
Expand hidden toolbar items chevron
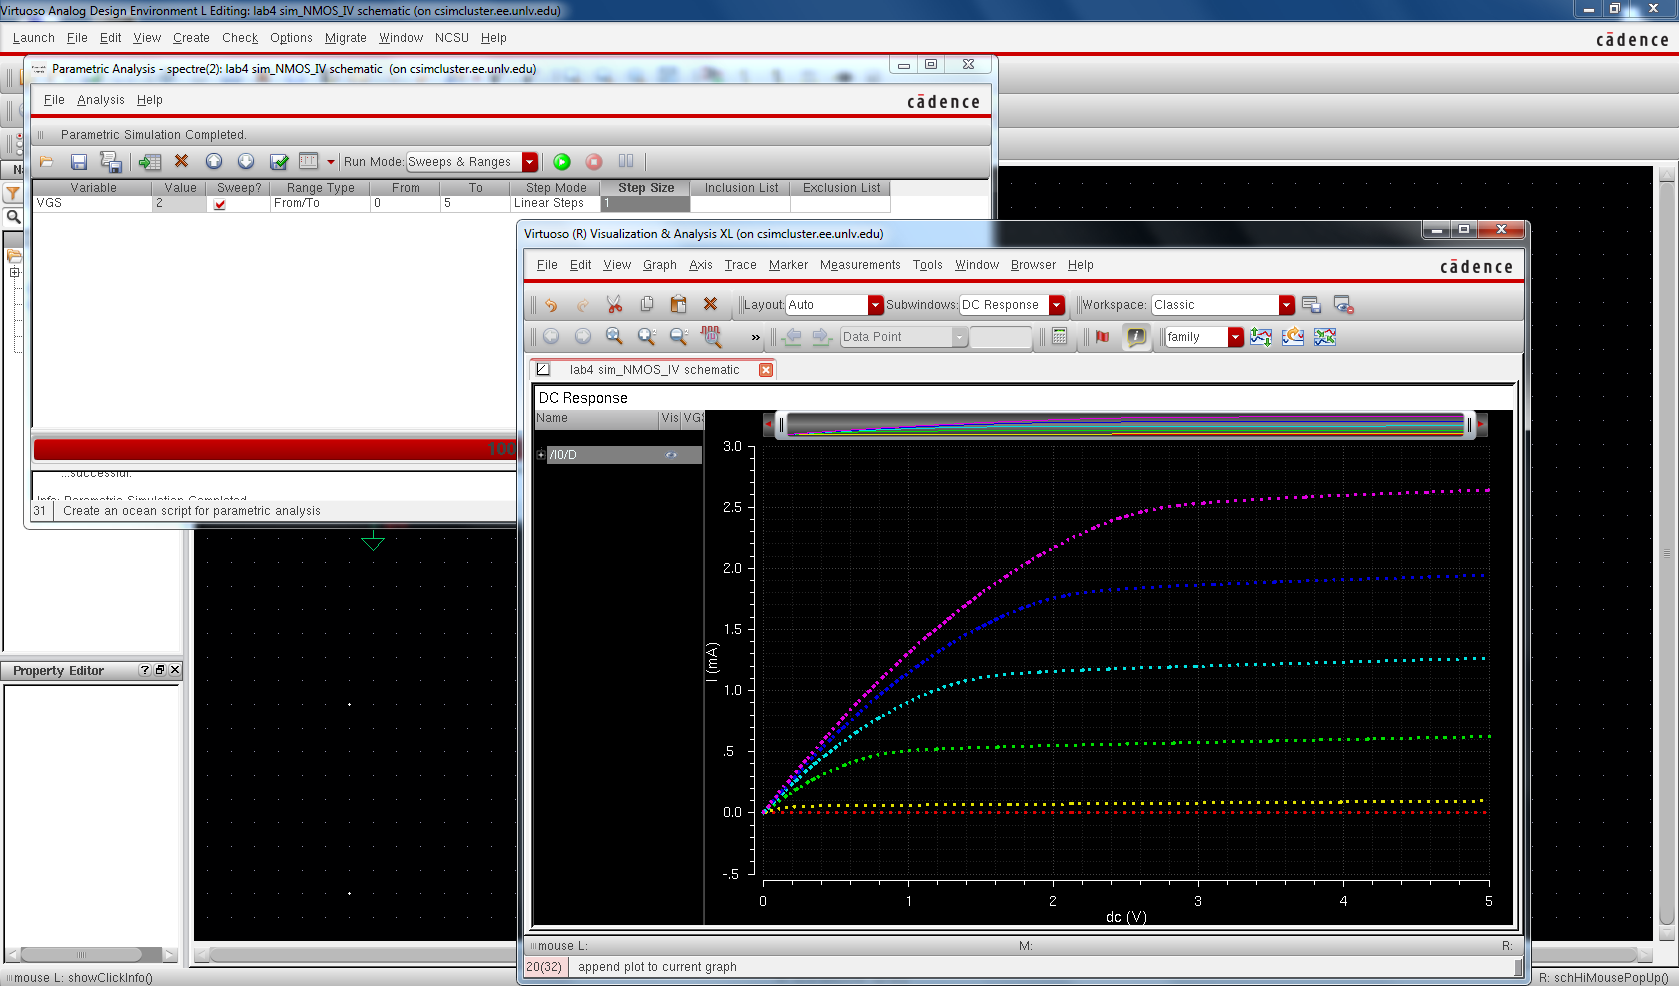point(755,338)
